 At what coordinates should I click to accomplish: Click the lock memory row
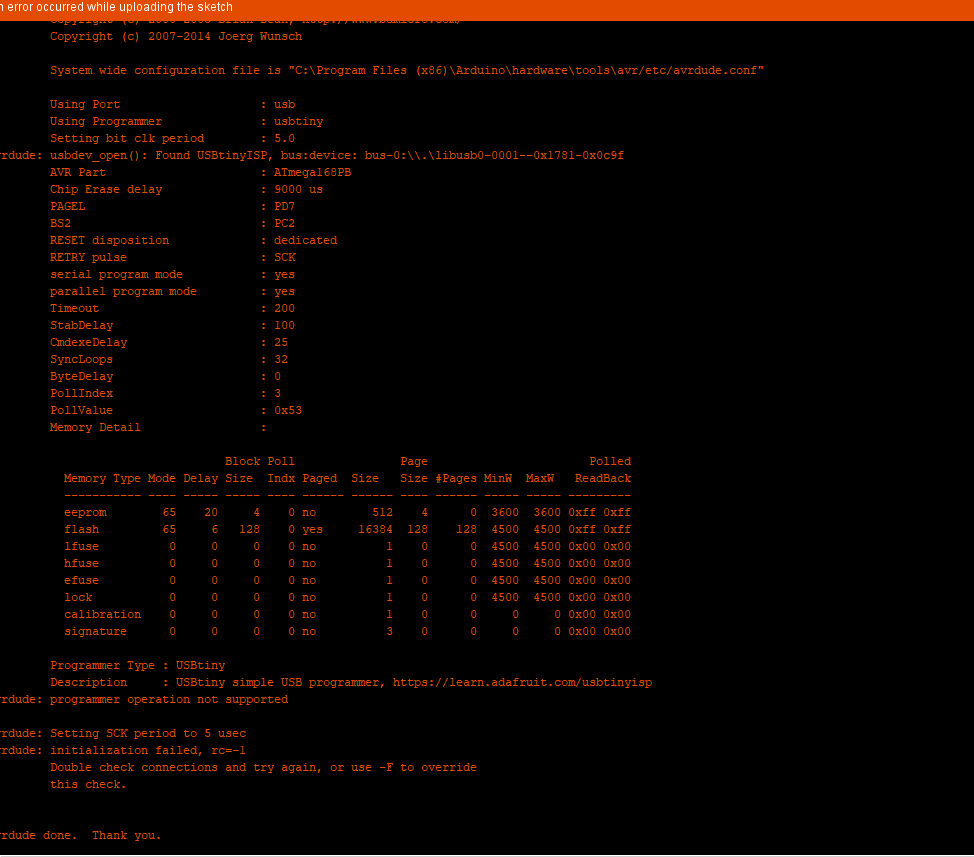click(x=347, y=597)
